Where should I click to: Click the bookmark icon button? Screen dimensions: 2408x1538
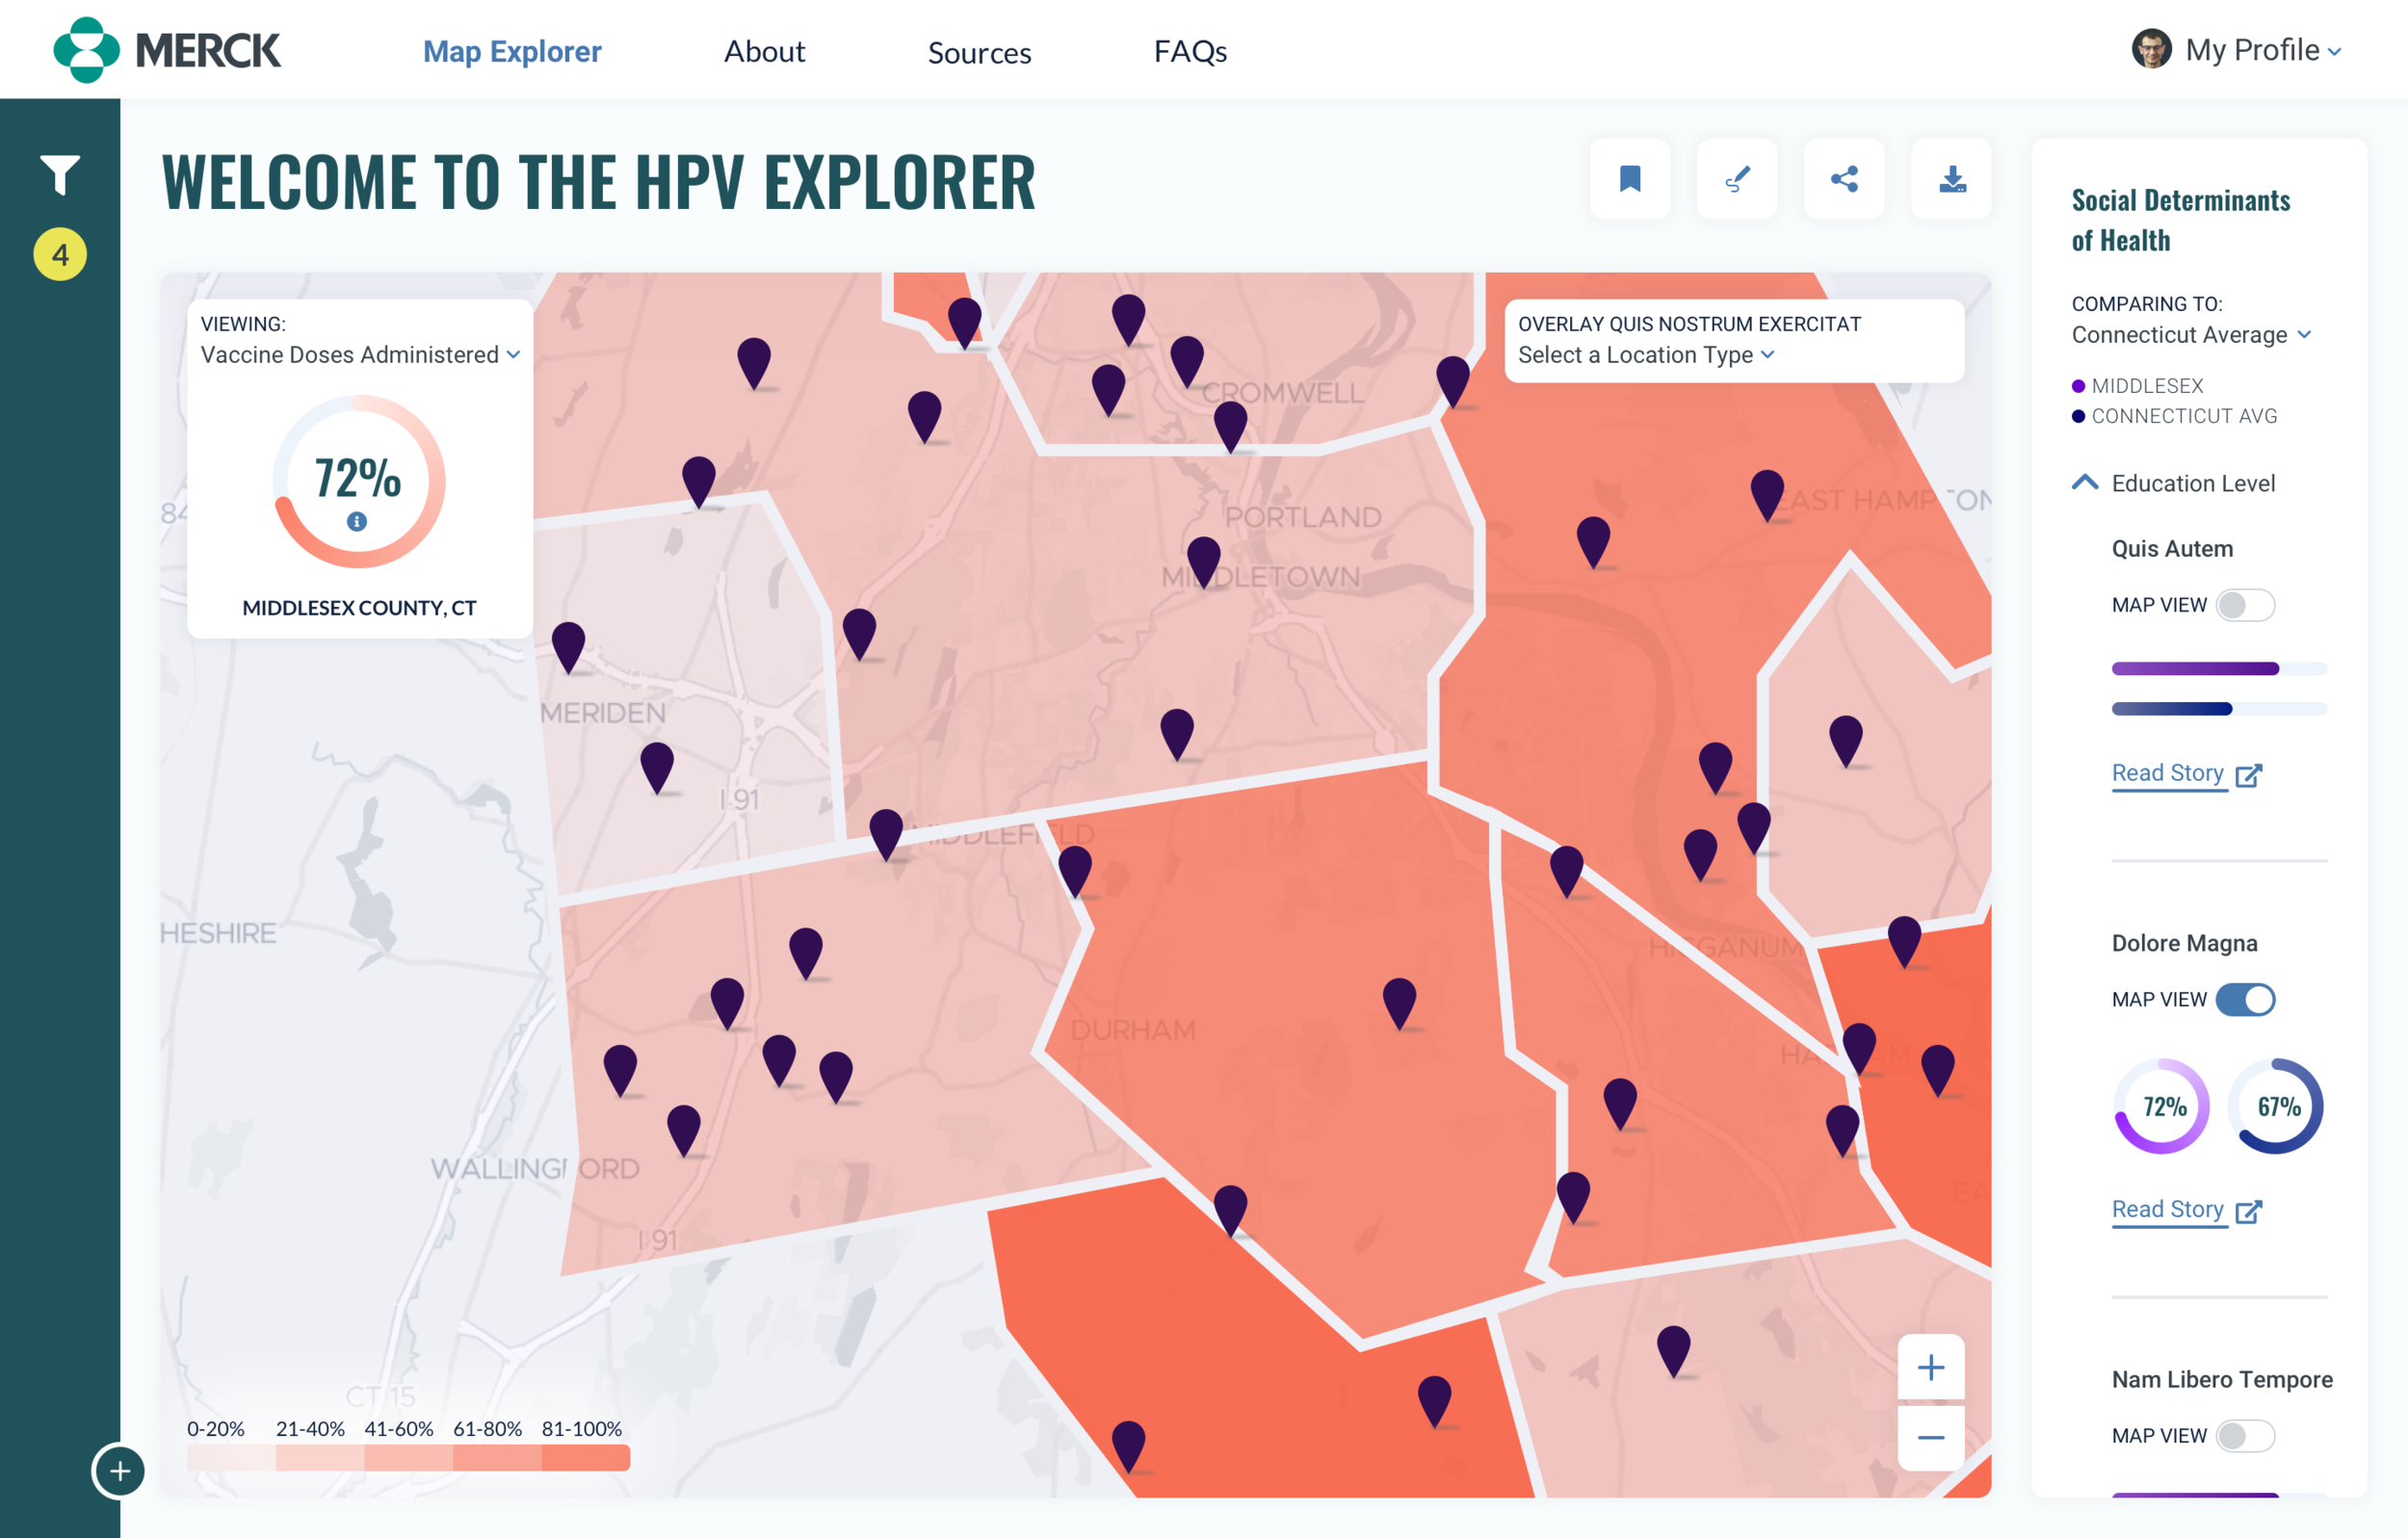pyautogui.click(x=1630, y=179)
